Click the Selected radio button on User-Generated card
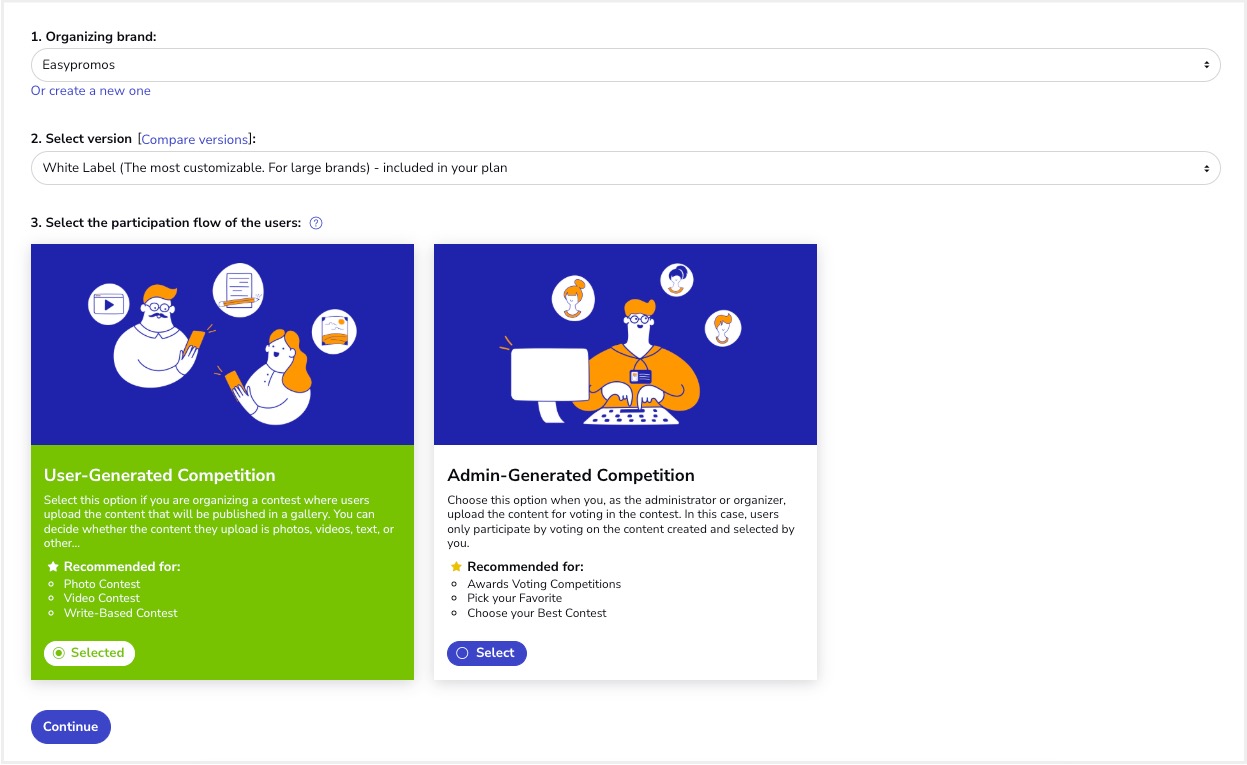Screen dimensions: 1247x765 [x=89, y=653]
